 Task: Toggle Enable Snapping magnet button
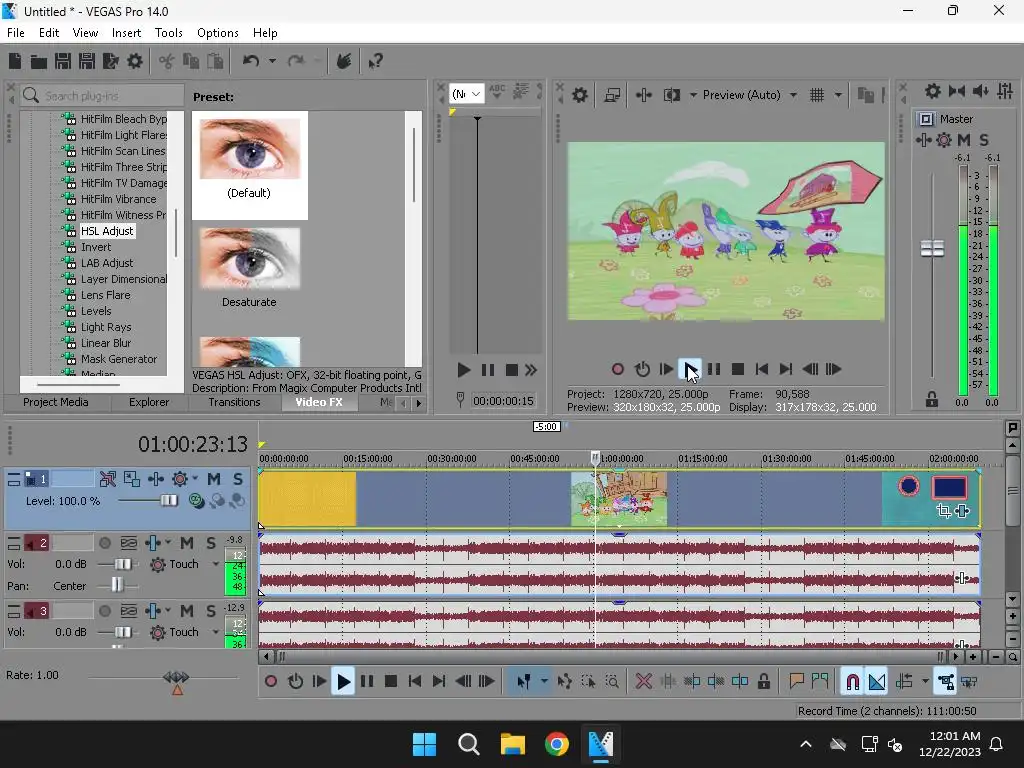(x=852, y=682)
